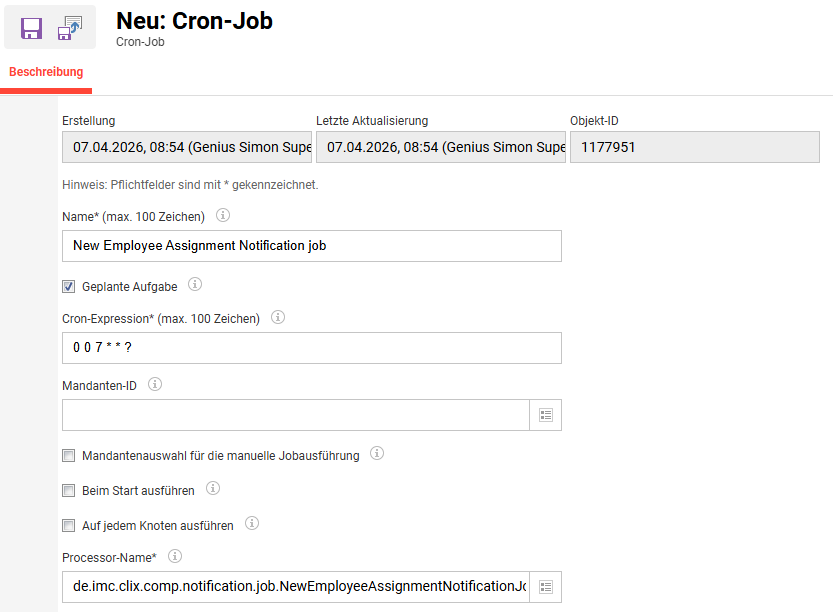The width and height of the screenshot is (833, 612).
Task: Check Auf jedem Knoten ausführen
Action: point(68,524)
